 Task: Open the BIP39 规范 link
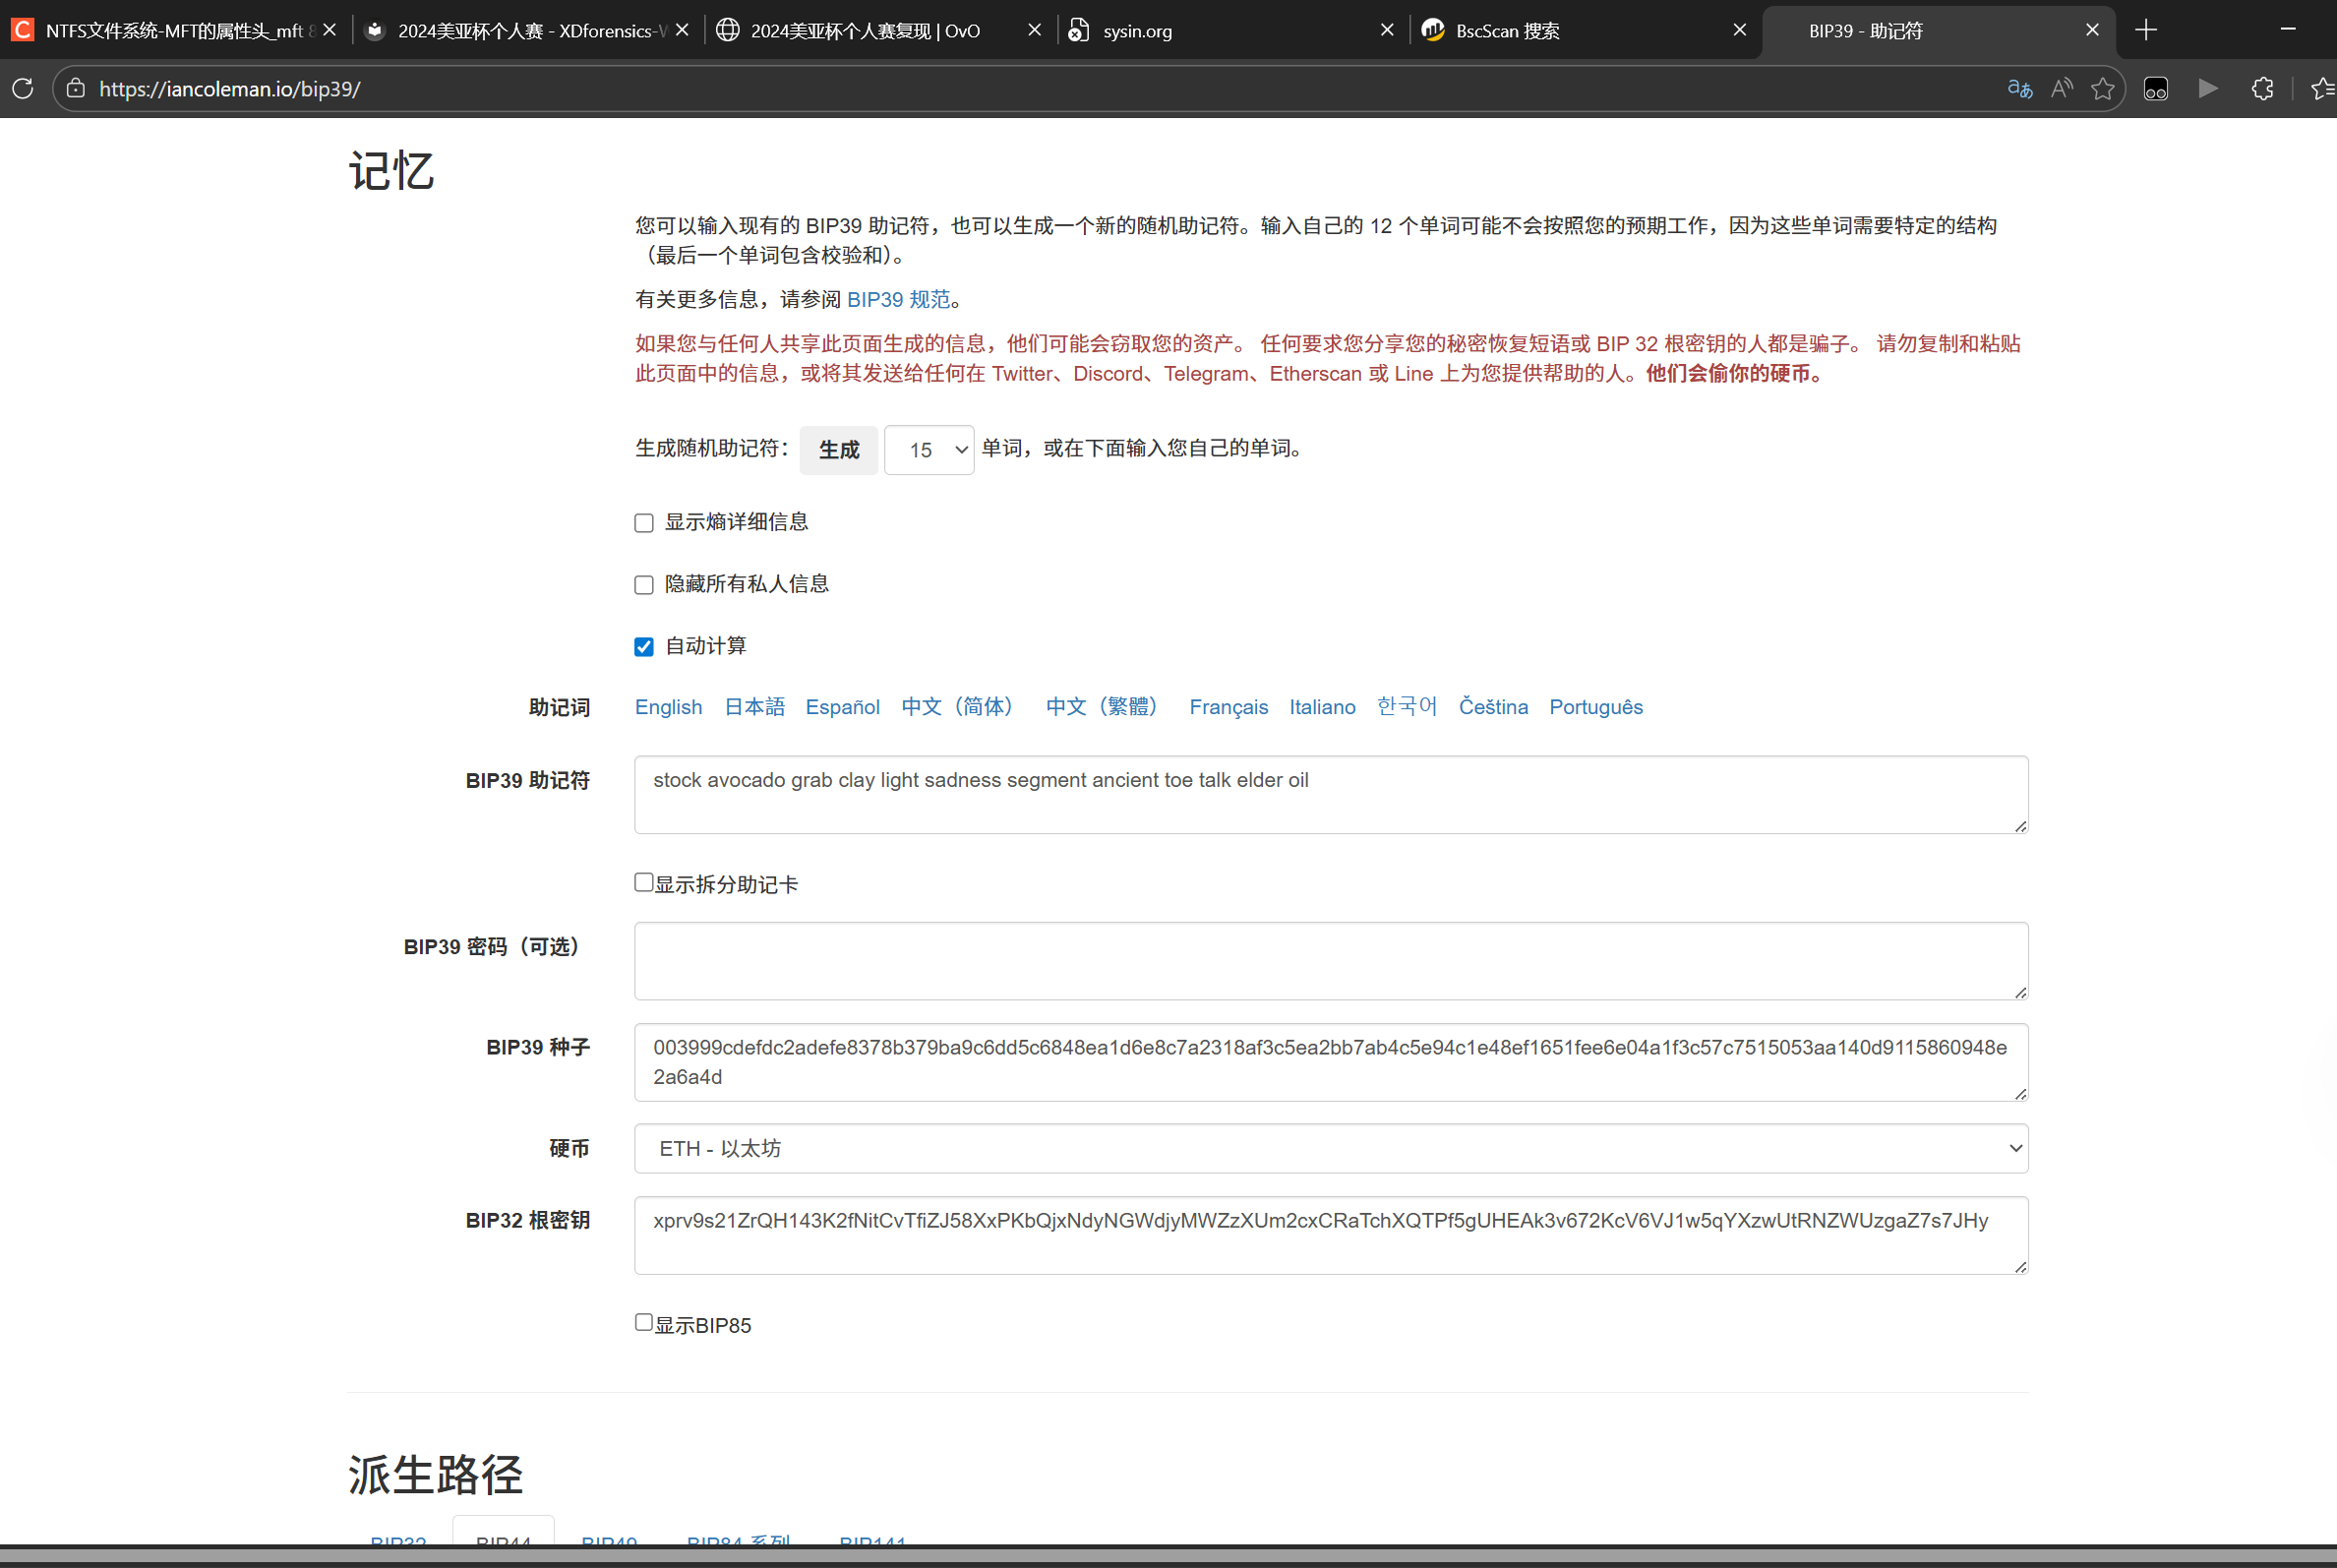tap(898, 299)
